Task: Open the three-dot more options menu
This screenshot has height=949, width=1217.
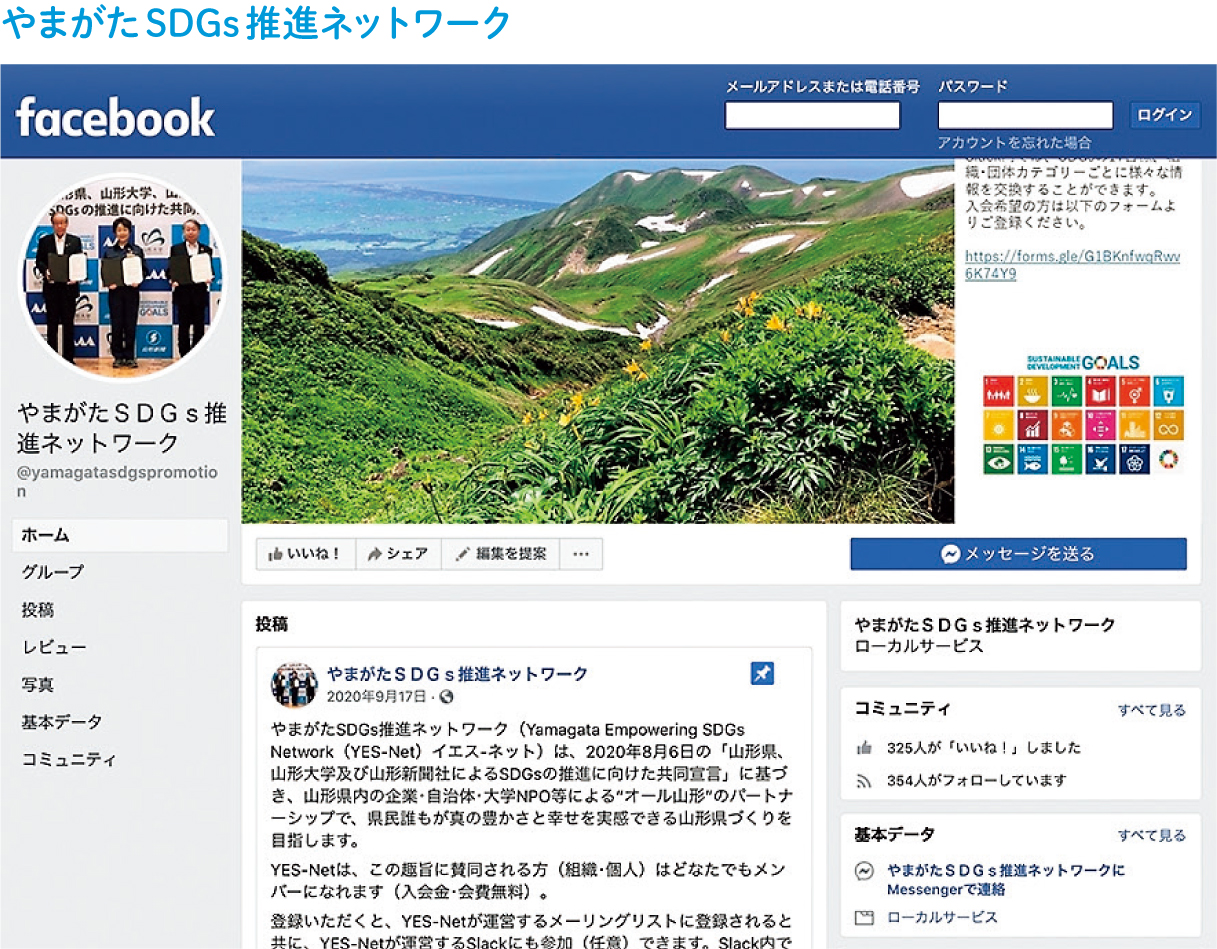Action: tap(581, 554)
